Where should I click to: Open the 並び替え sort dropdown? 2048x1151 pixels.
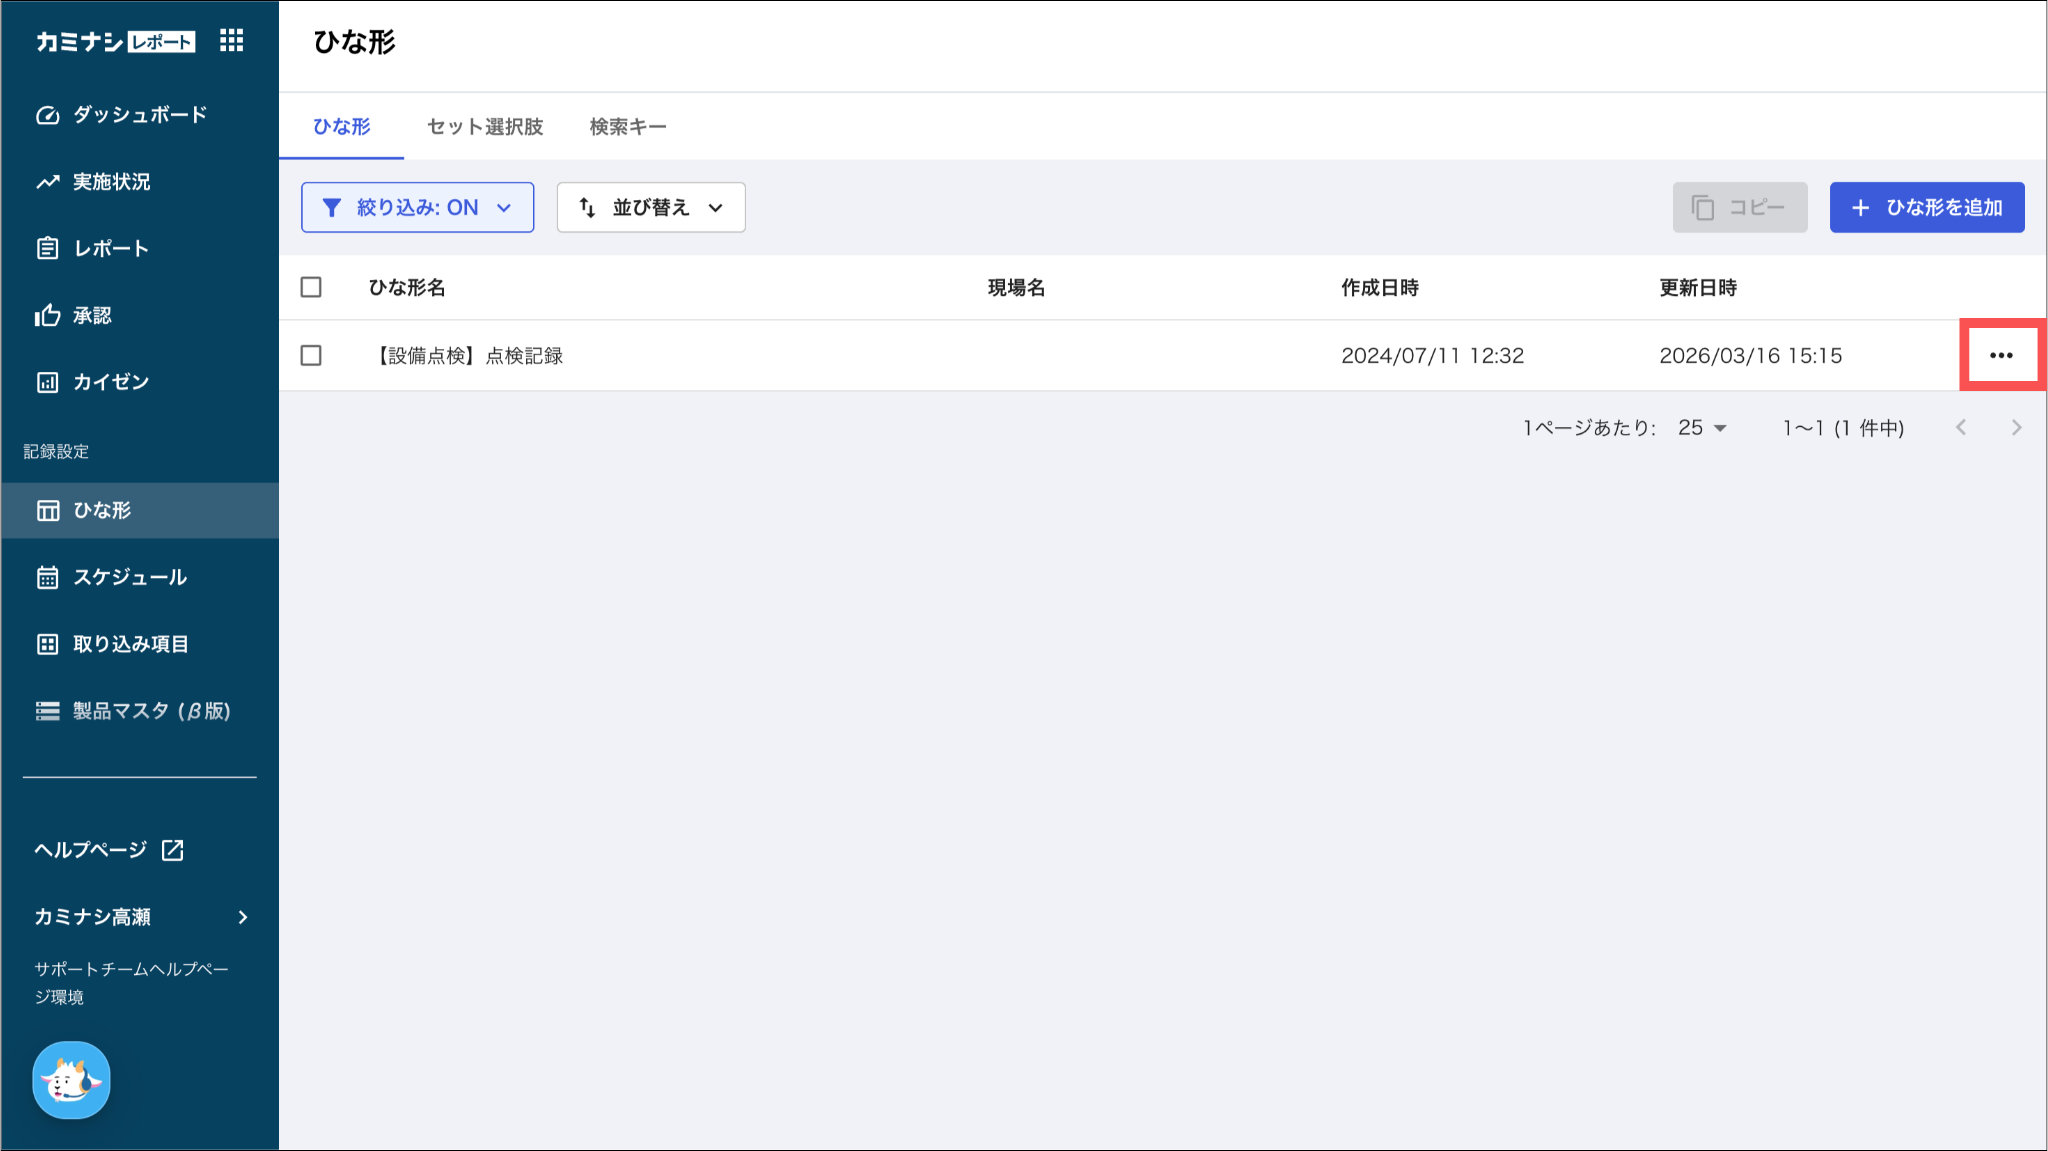pyautogui.click(x=650, y=207)
